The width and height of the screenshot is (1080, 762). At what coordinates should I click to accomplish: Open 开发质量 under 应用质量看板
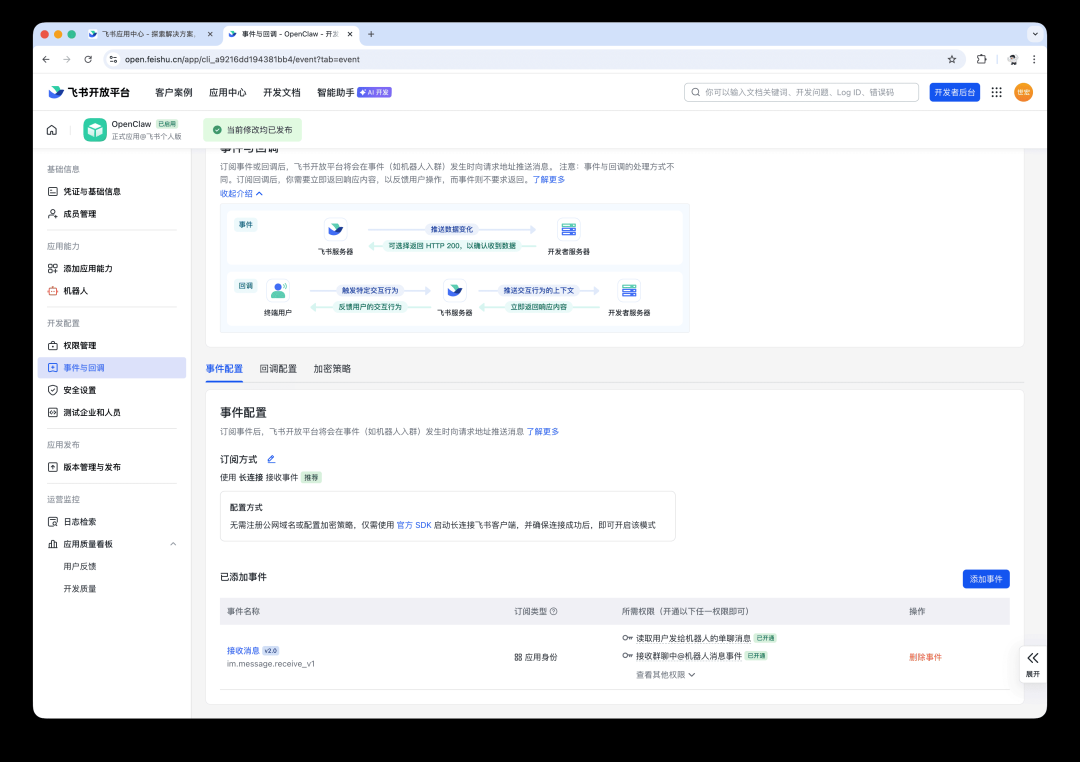click(x=80, y=588)
